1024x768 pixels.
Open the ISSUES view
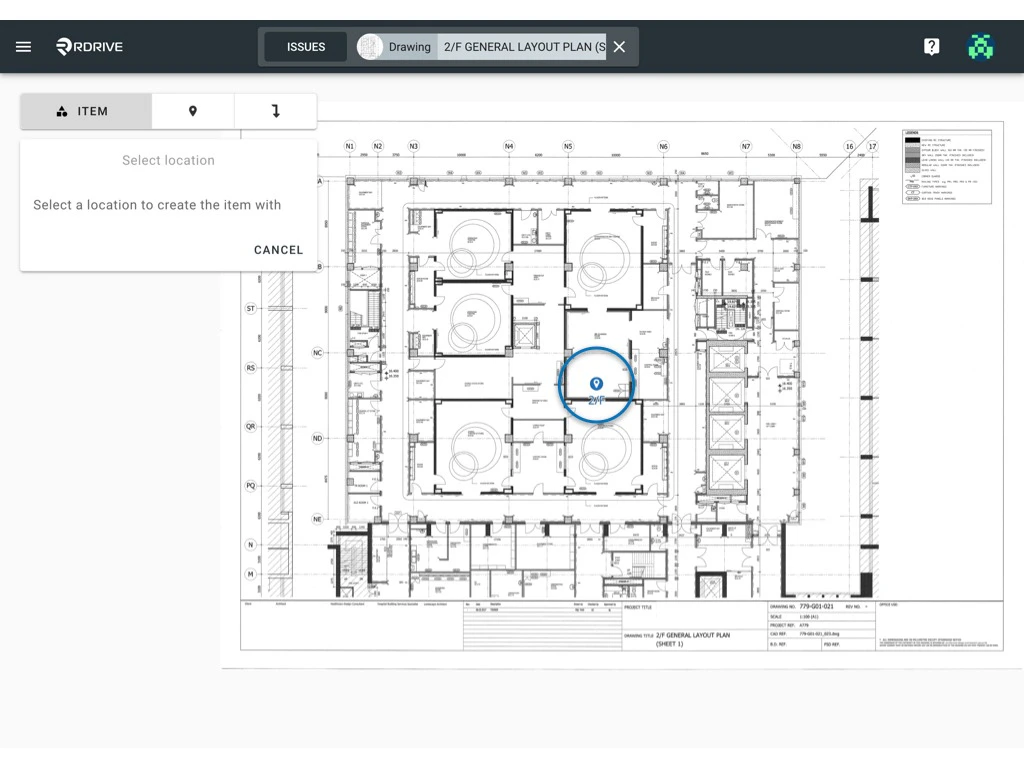tap(305, 46)
